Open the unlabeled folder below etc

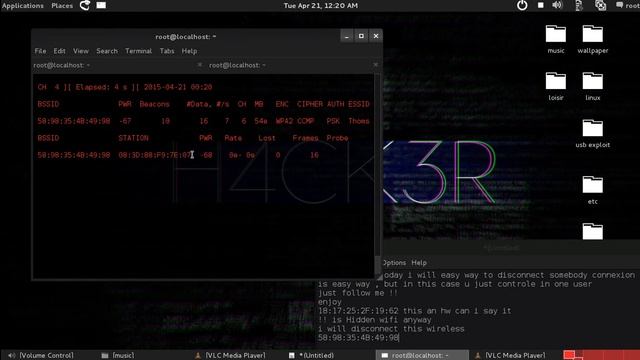pyautogui.click(x=593, y=231)
